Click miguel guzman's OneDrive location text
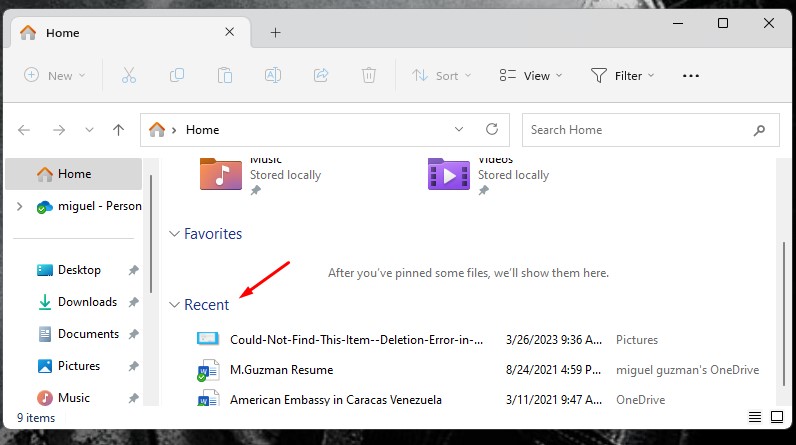The width and height of the screenshot is (796, 445). click(687, 370)
